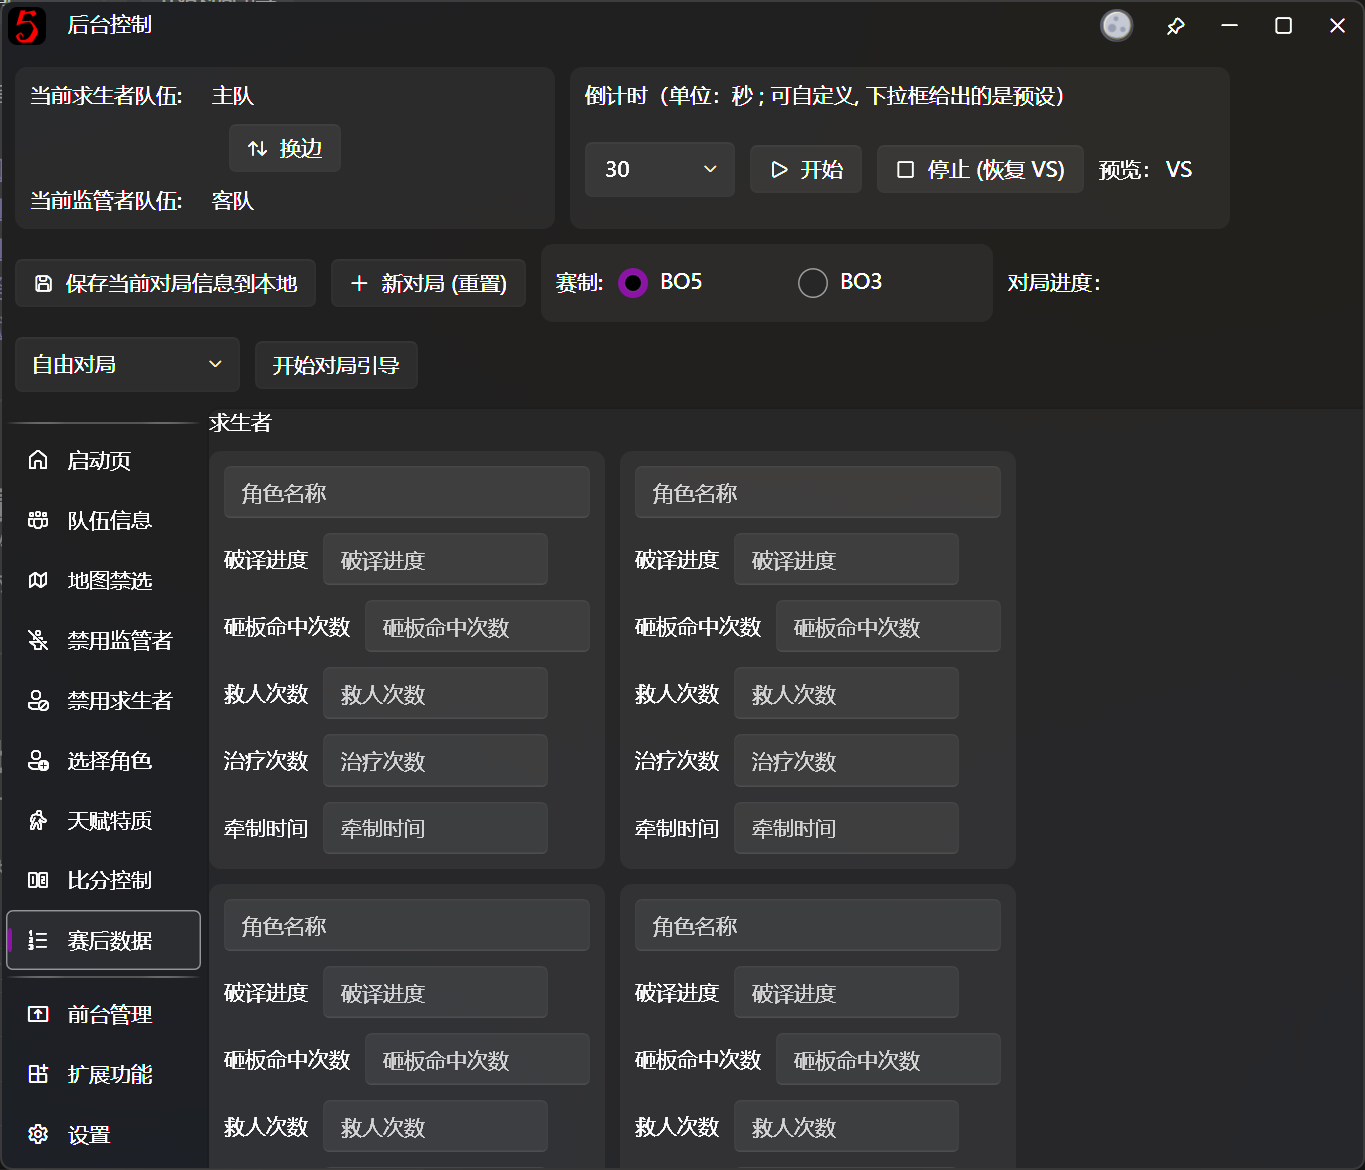Click the 禁用求生者 survivor ban icon
Viewport: 1365px width, 1170px height.
click(38, 700)
